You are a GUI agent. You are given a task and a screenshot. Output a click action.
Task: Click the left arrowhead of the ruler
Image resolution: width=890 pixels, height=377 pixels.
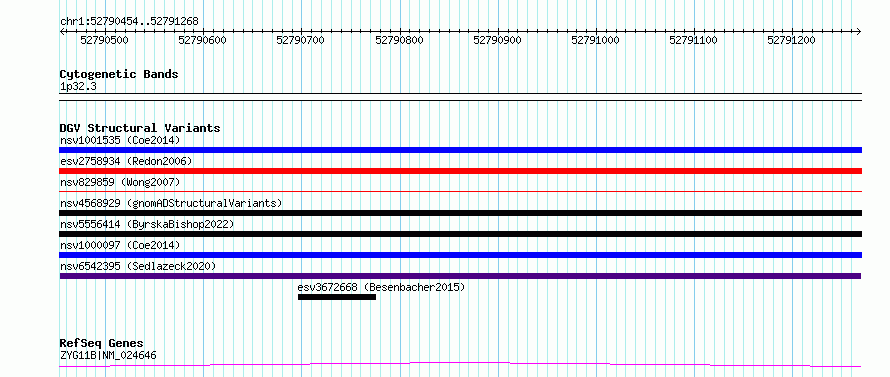pyautogui.click(x=62, y=31)
